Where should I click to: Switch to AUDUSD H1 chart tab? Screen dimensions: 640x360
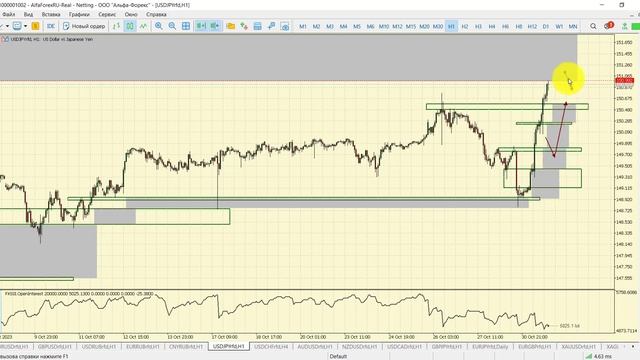click(x=315, y=347)
